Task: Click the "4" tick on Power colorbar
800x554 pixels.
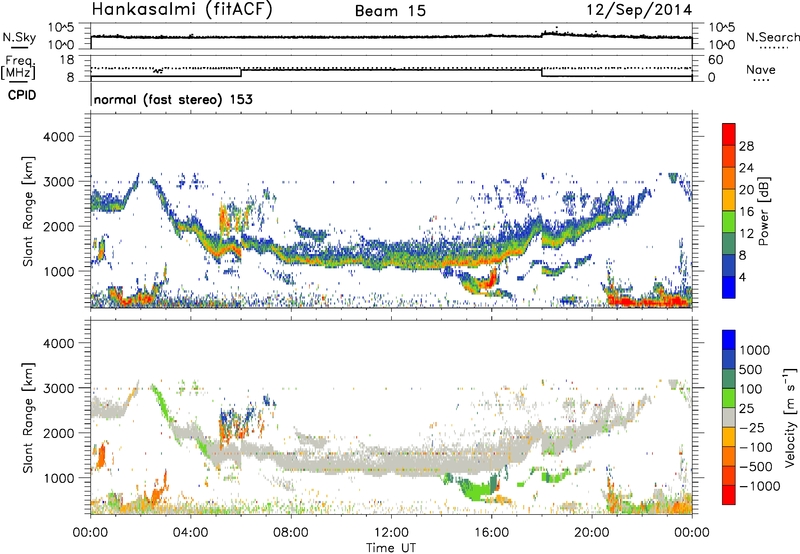Action: click(743, 277)
